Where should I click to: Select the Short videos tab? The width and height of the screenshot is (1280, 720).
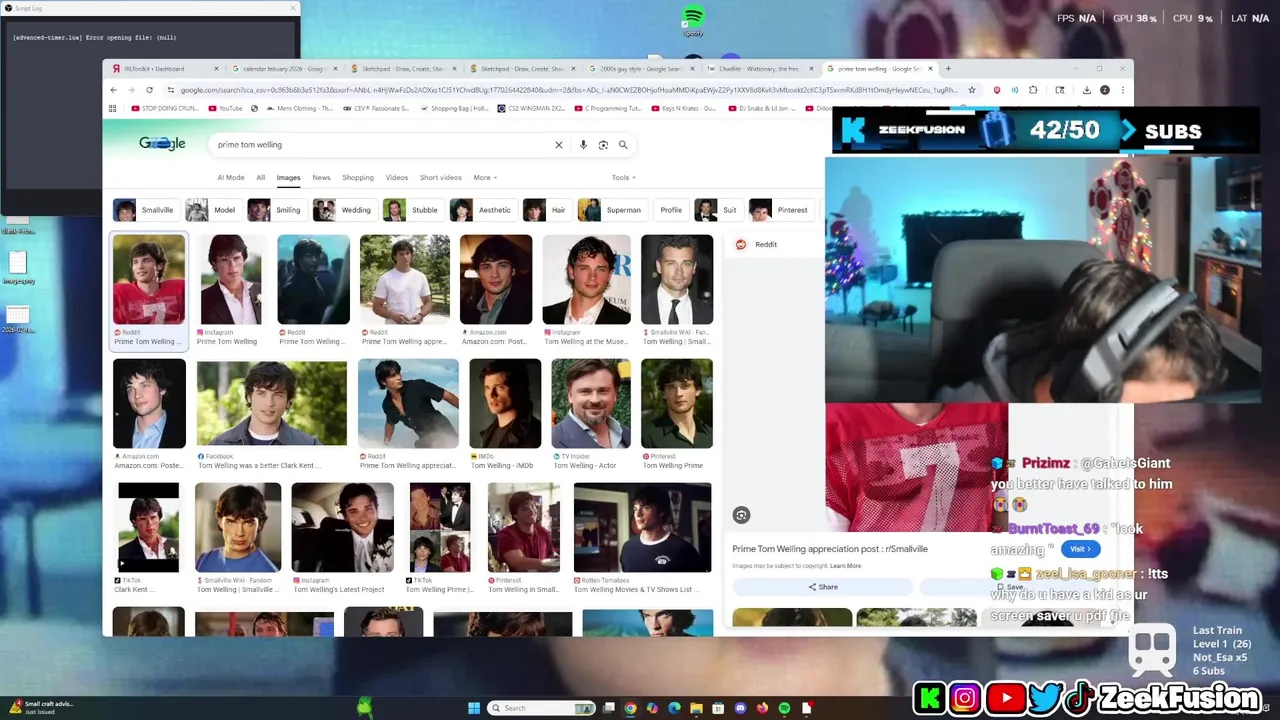pyautogui.click(x=441, y=178)
